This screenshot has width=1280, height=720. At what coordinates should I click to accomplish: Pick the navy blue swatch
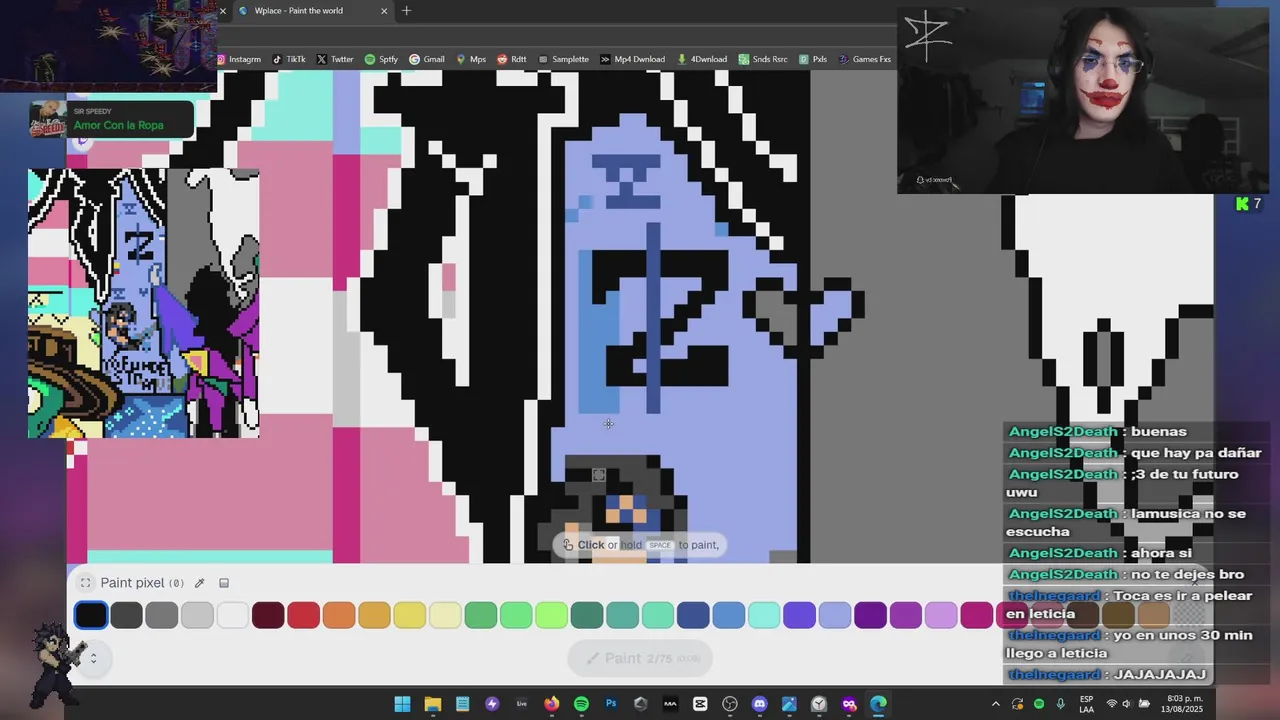693,614
